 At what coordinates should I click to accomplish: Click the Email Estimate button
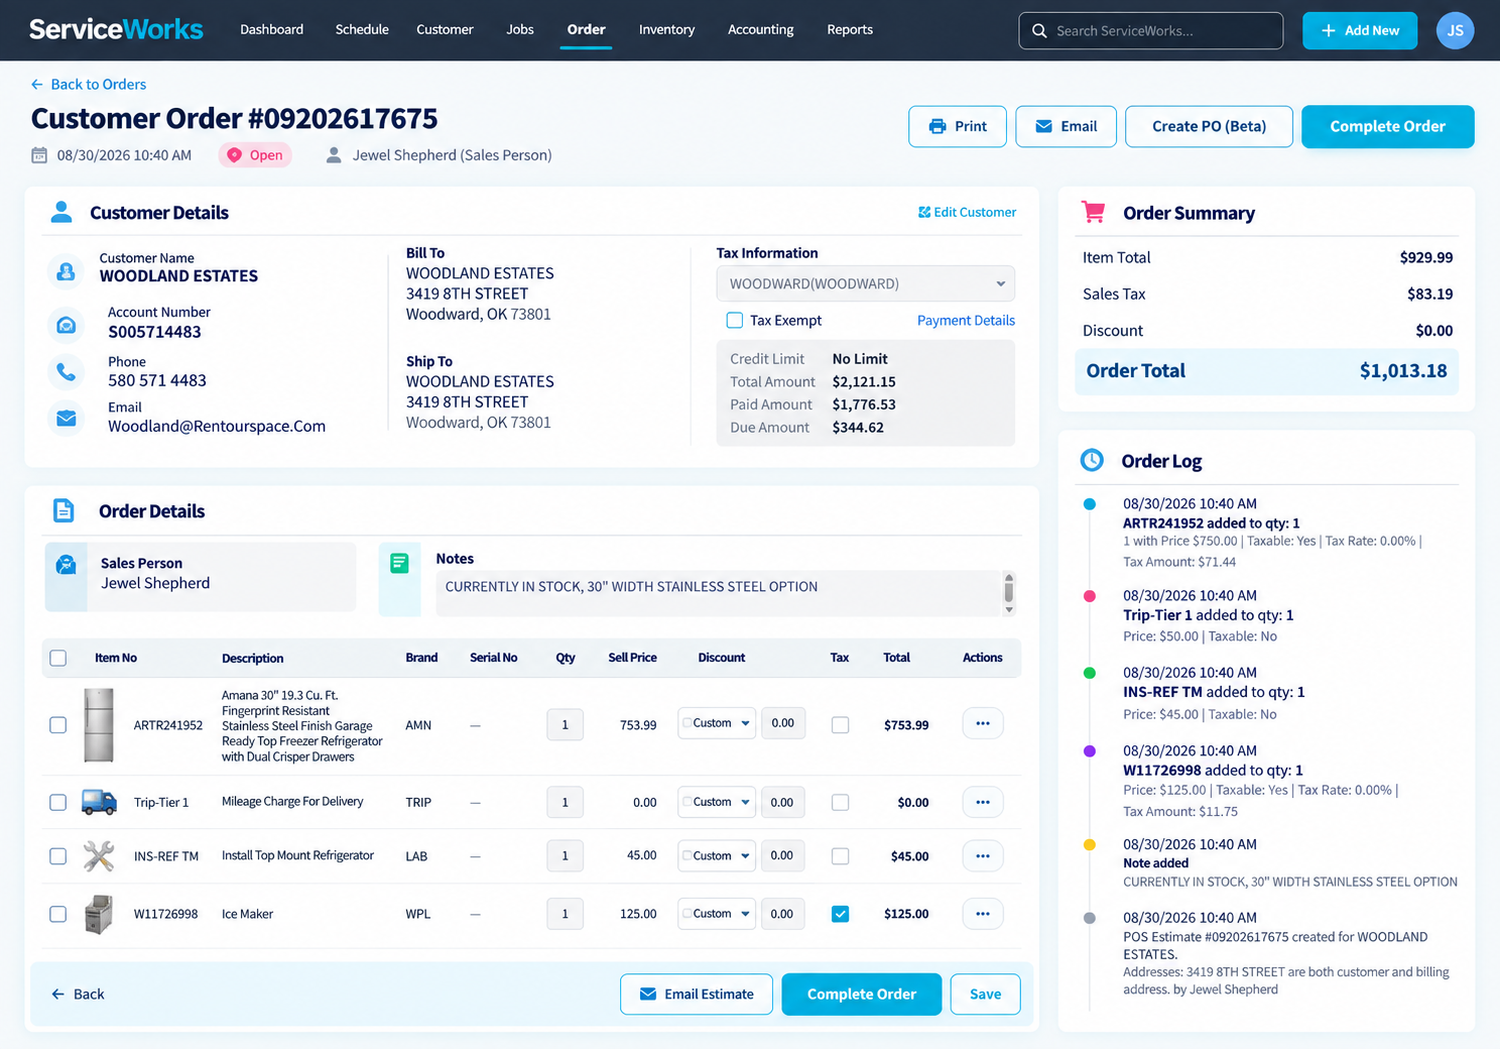[696, 994]
